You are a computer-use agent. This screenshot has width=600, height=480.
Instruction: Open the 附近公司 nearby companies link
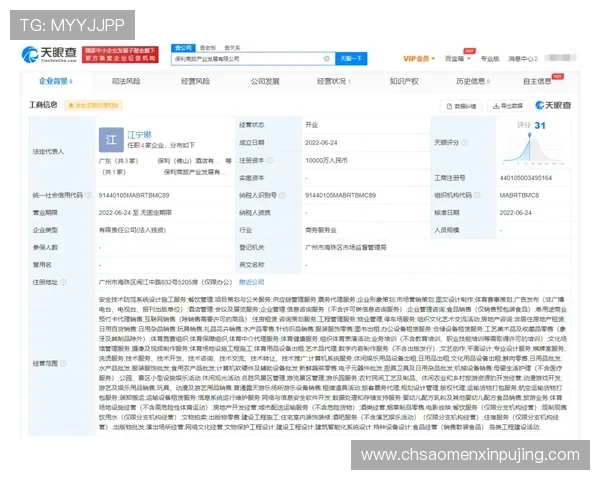(x=251, y=282)
